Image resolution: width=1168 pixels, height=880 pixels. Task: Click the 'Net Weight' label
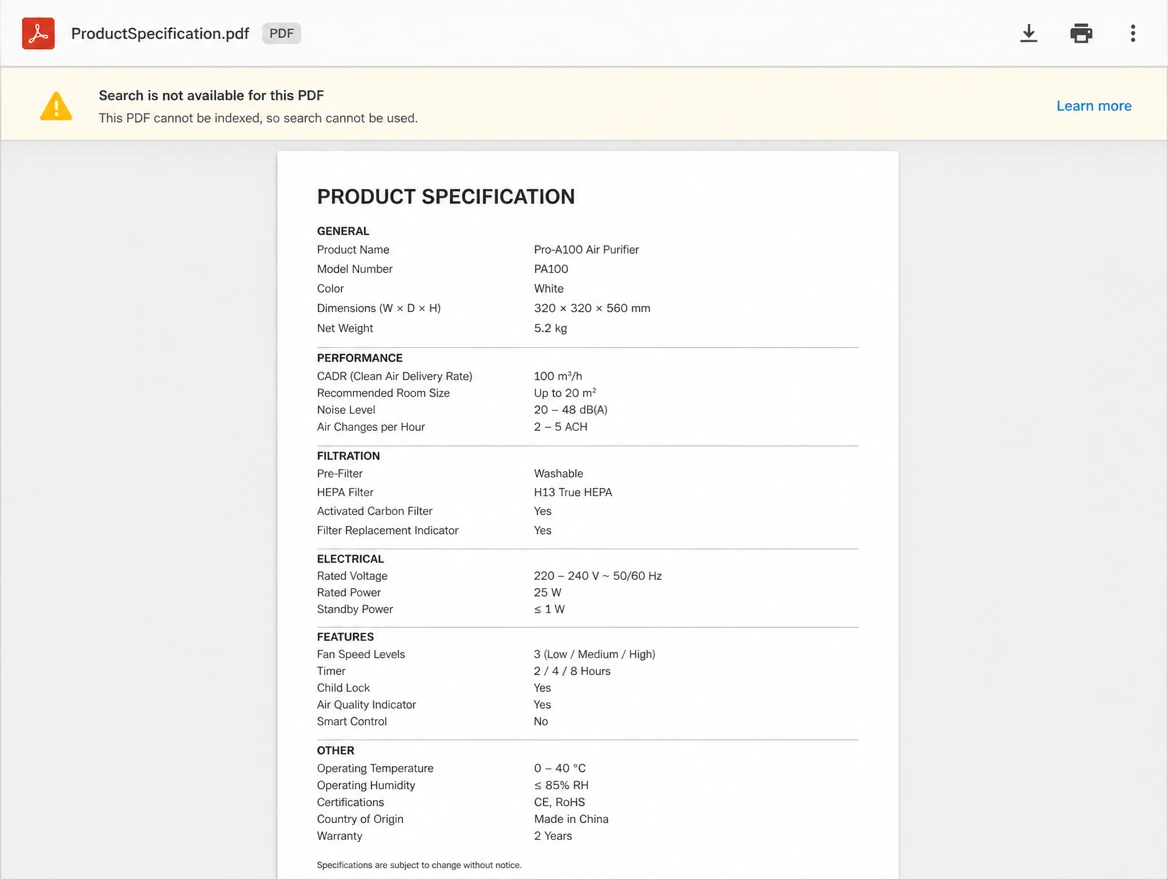(345, 328)
